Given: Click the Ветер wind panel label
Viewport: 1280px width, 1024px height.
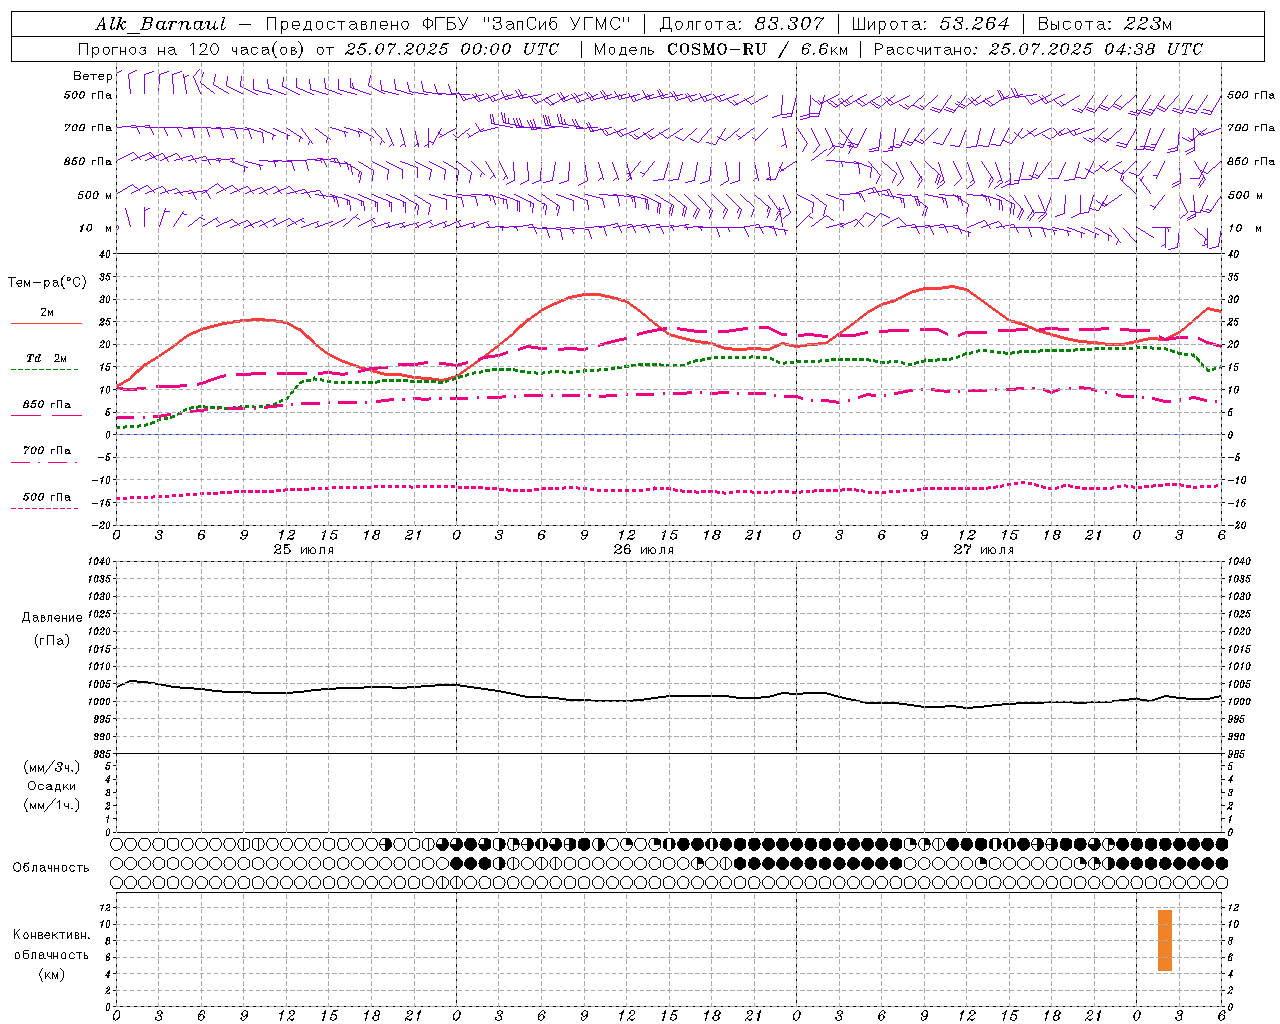Looking at the screenshot, I should pos(92,76).
